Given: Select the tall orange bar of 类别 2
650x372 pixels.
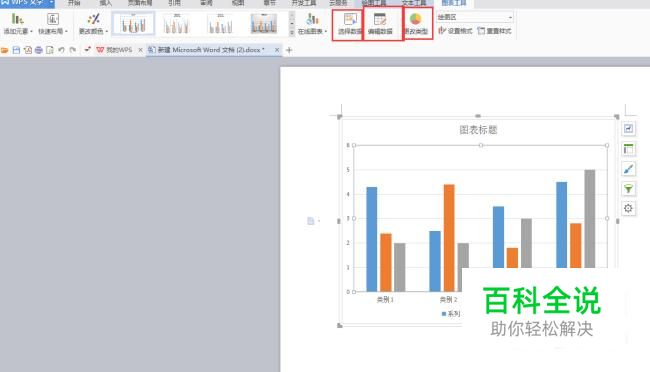Looking at the screenshot, I should pos(449,238).
